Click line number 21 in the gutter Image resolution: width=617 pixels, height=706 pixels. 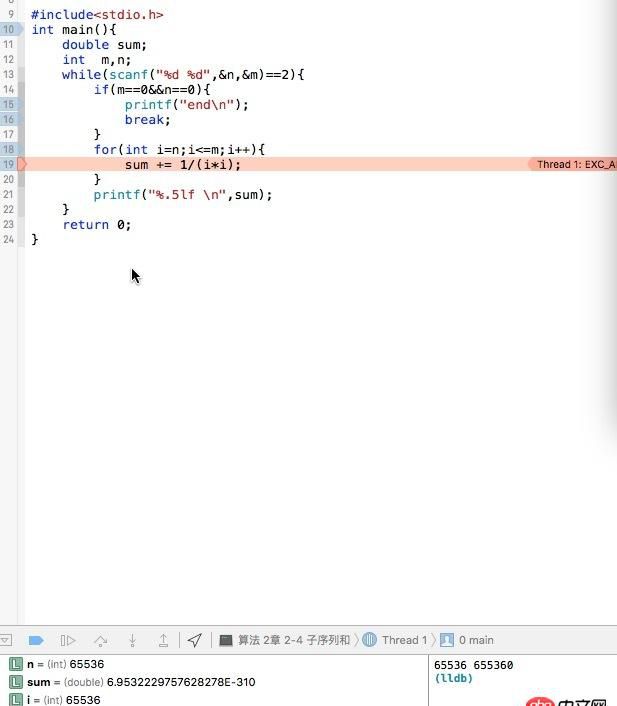[x=8, y=194]
